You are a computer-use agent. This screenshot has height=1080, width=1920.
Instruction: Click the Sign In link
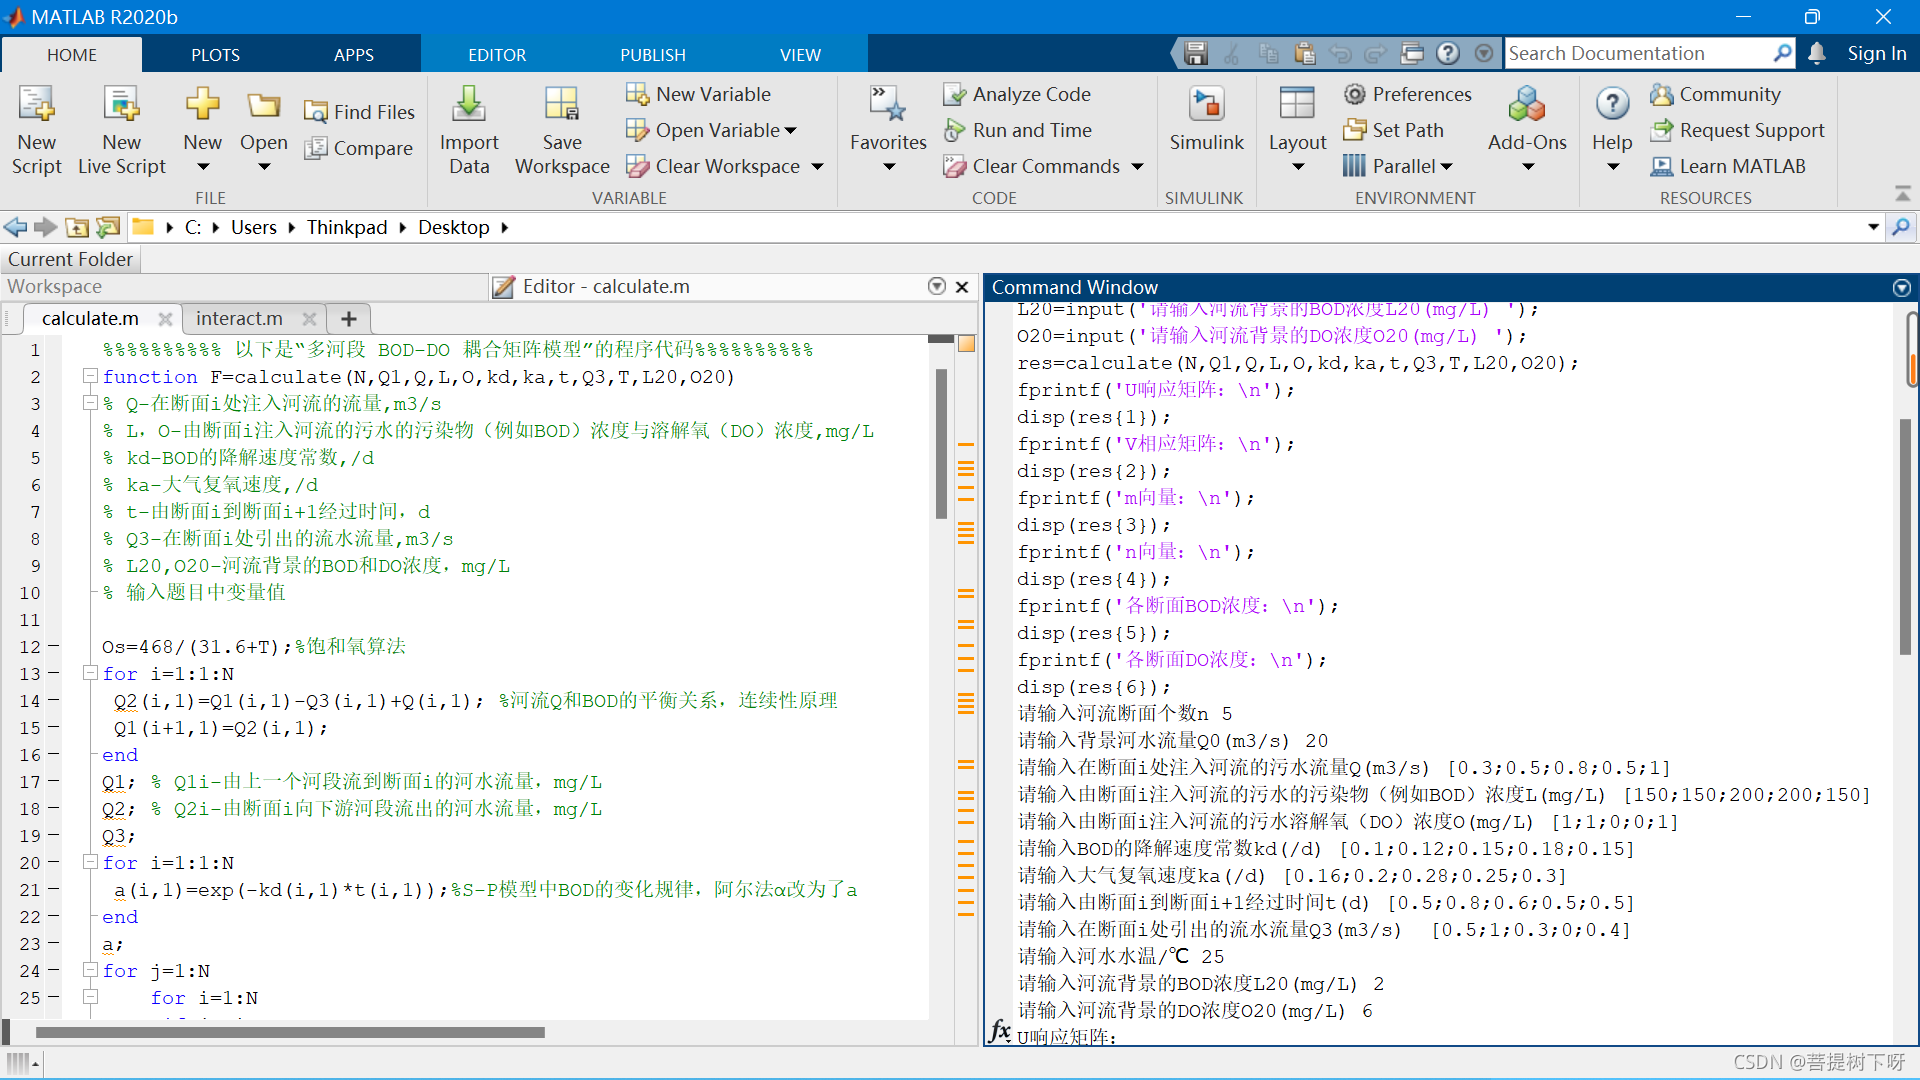1876,54
